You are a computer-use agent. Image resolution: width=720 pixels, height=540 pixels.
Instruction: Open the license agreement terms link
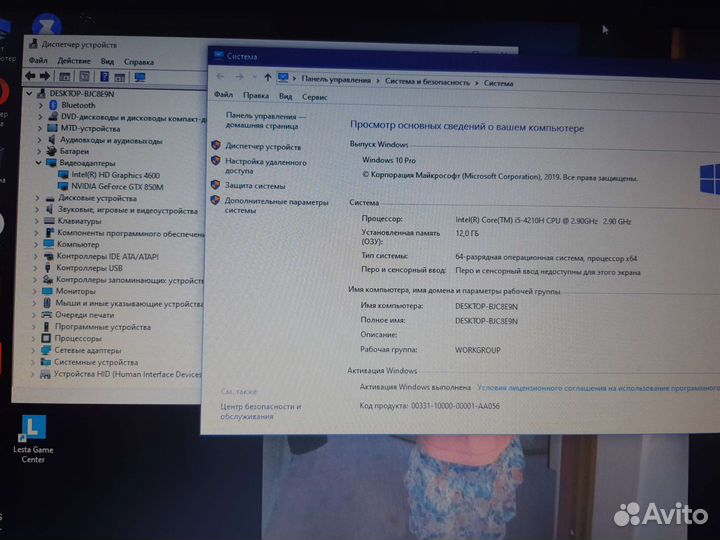tap(598, 388)
